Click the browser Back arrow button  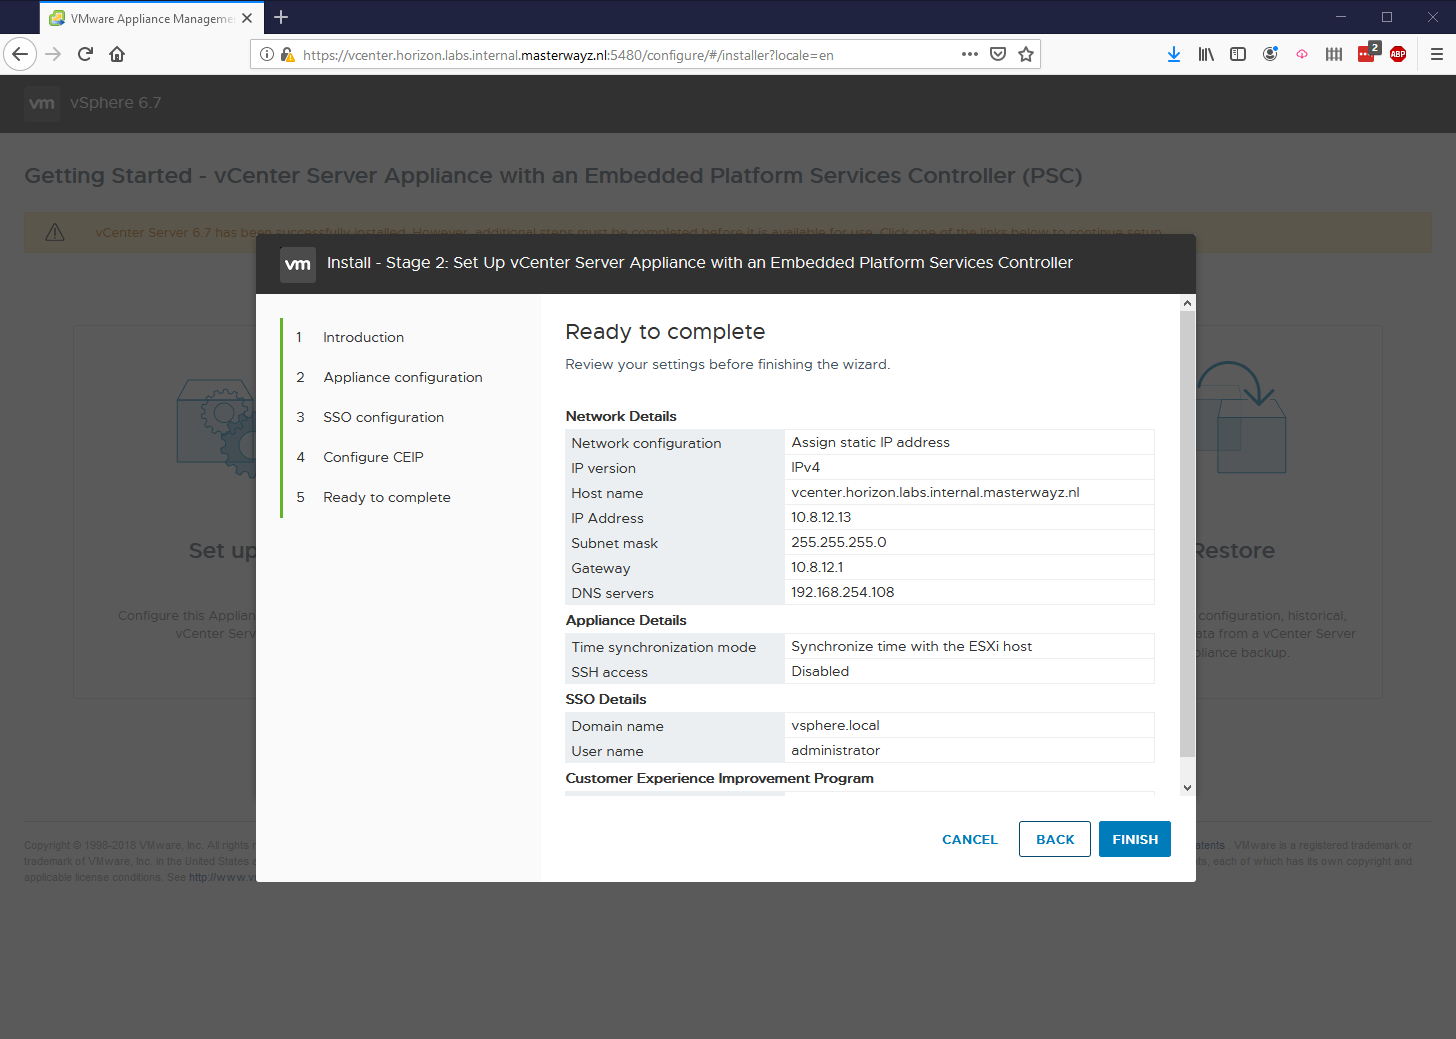pyautogui.click(x=20, y=54)
